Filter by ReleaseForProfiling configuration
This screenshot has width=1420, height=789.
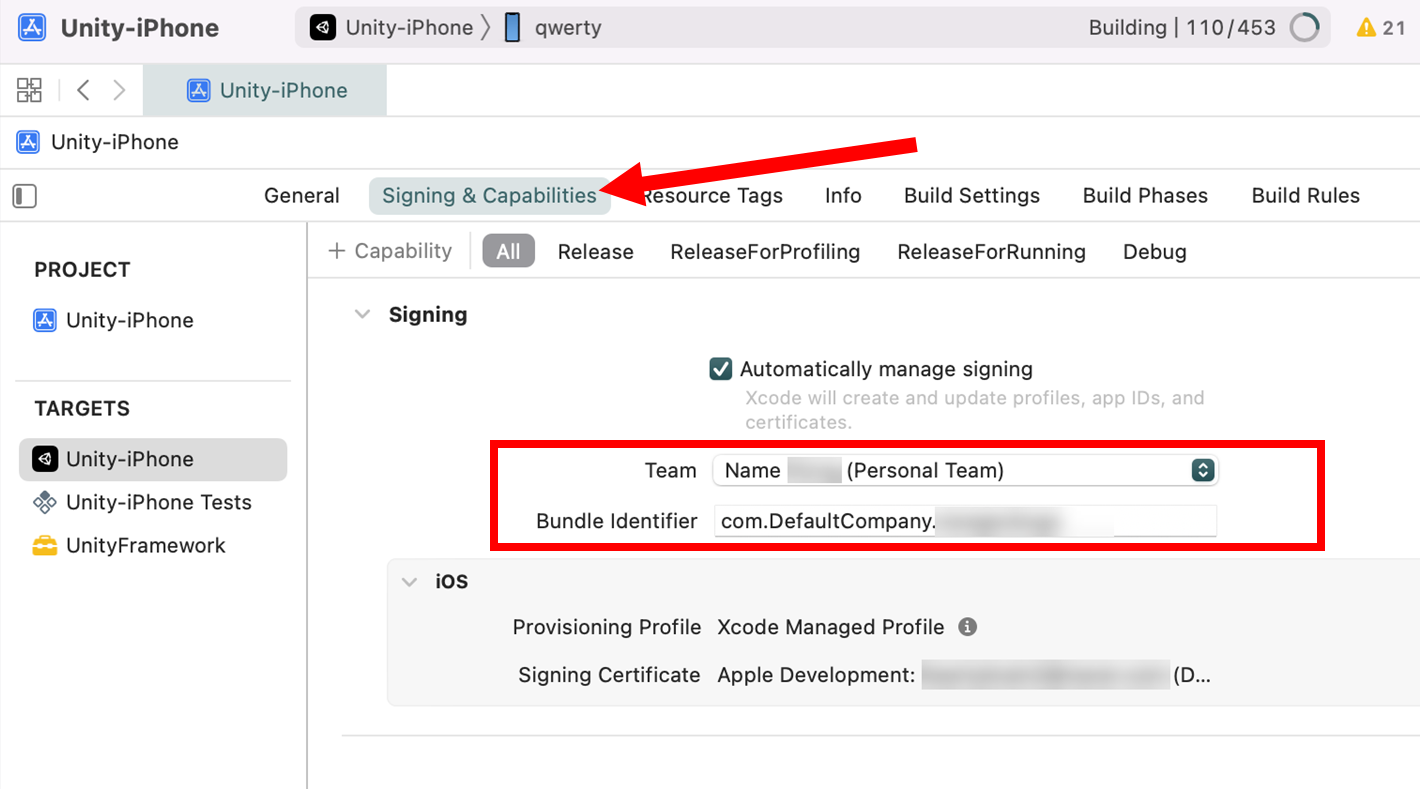click(x=765, y=252)
